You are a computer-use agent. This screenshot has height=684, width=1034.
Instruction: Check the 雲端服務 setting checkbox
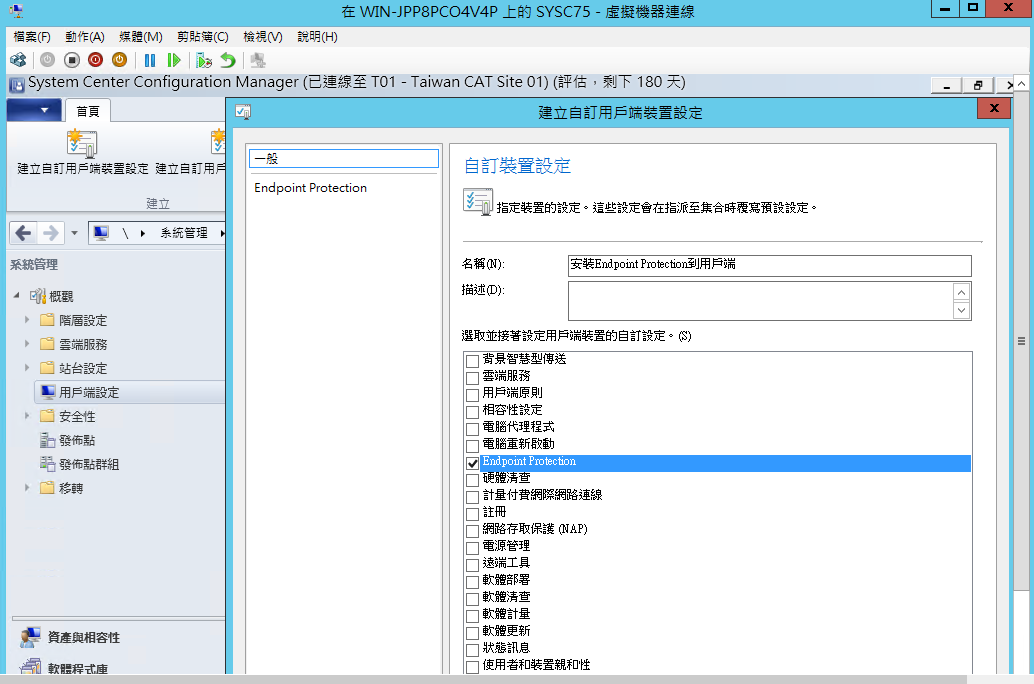(472, 378)
